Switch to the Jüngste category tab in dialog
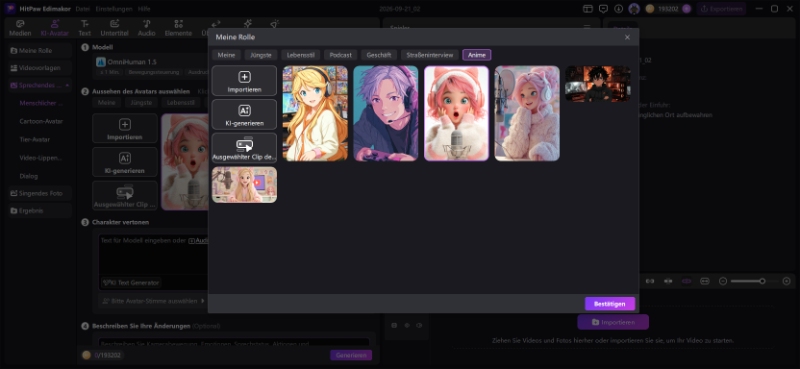 click(x=261, y=55)
